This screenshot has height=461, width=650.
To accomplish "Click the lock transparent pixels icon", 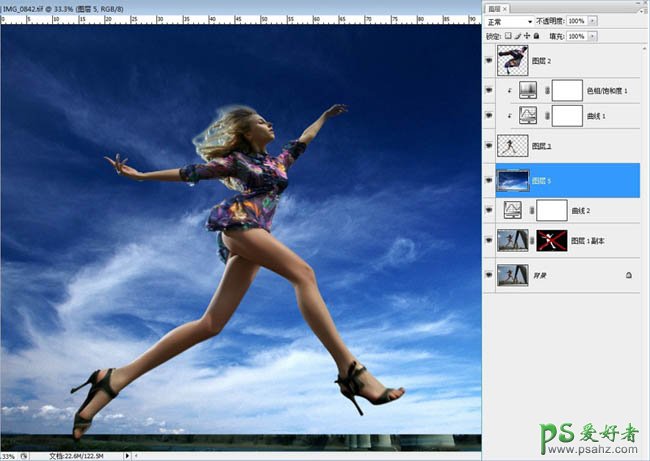I will click(x=509, y=36).
